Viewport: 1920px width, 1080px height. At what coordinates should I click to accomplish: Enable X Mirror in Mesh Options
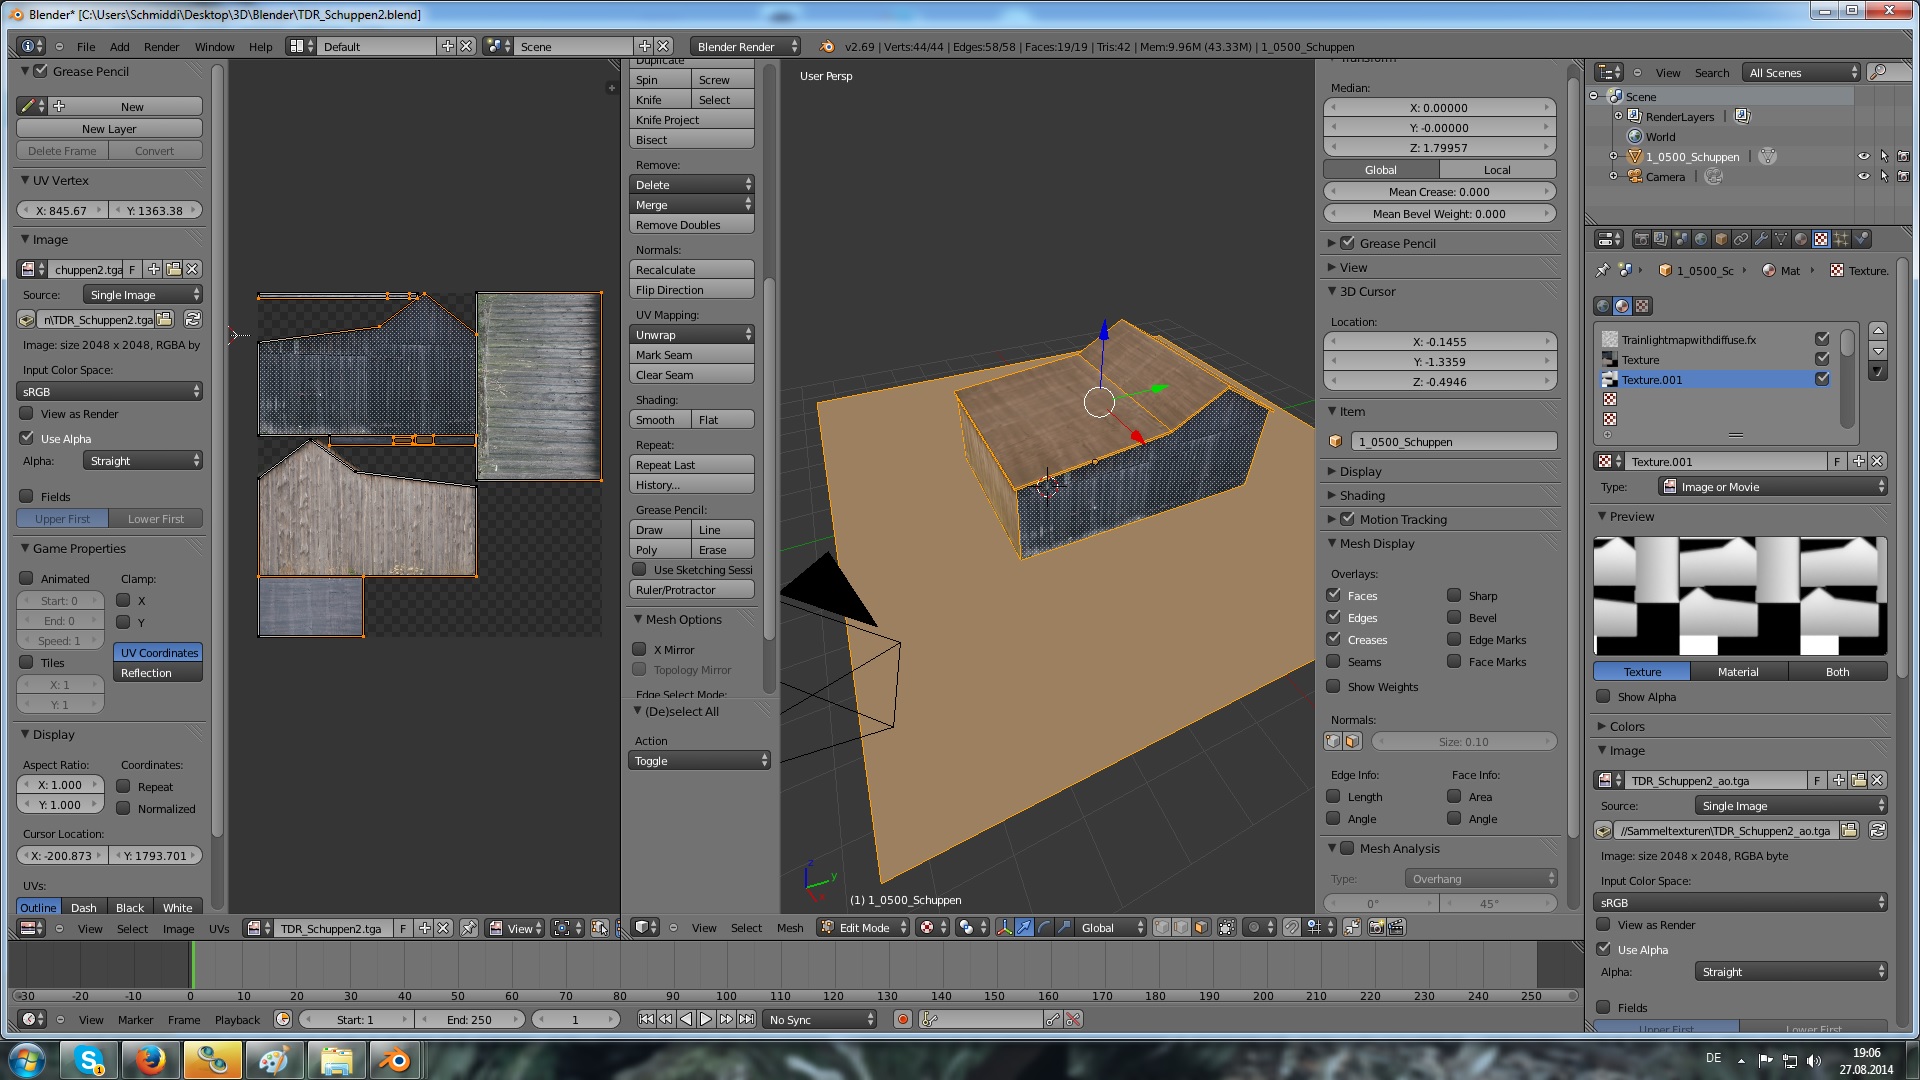[639, 649]
